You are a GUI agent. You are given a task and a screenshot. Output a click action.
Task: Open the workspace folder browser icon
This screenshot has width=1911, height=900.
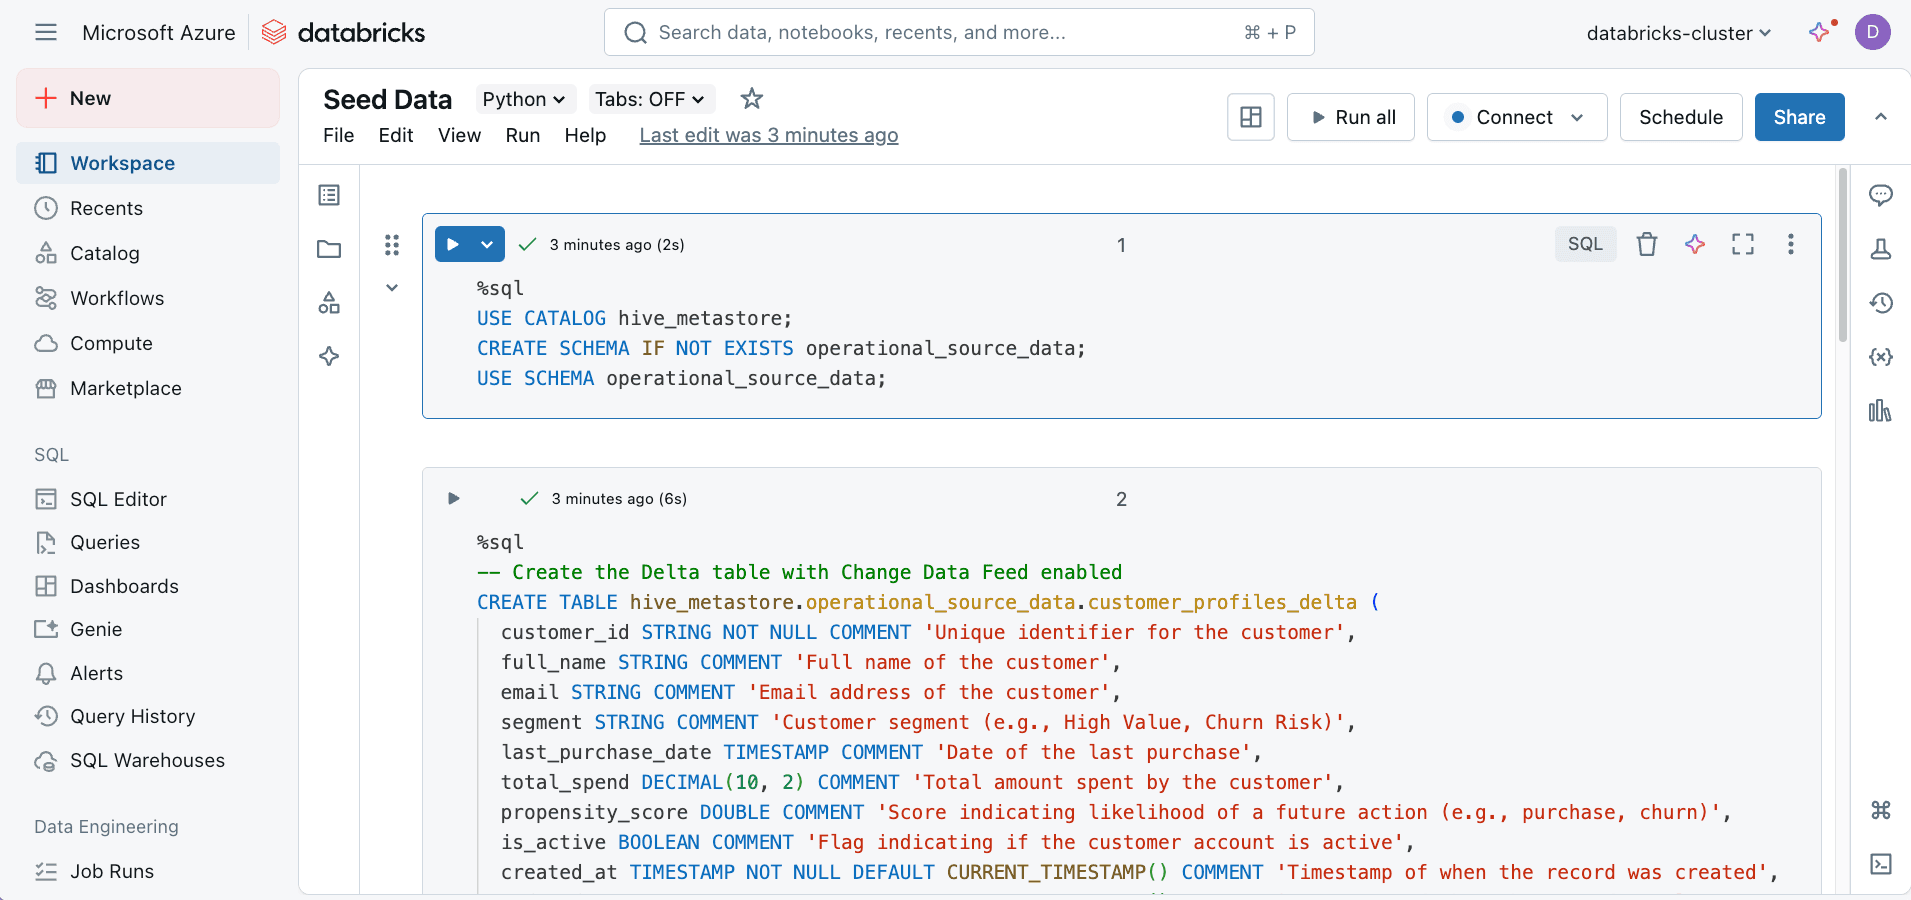point(329,249)
